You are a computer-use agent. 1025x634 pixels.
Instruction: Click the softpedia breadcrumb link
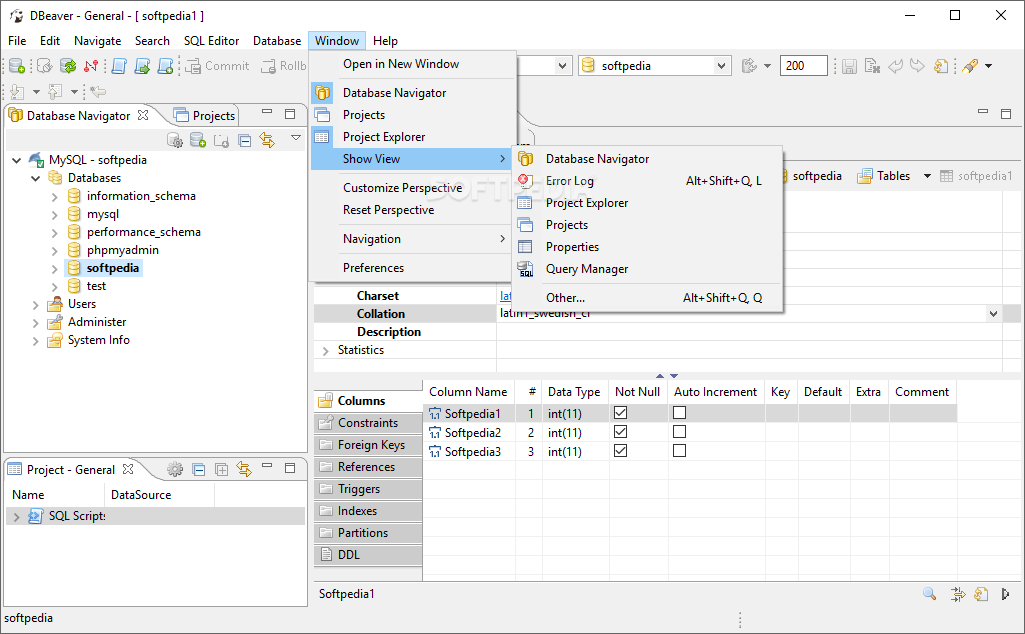point(817,176)
